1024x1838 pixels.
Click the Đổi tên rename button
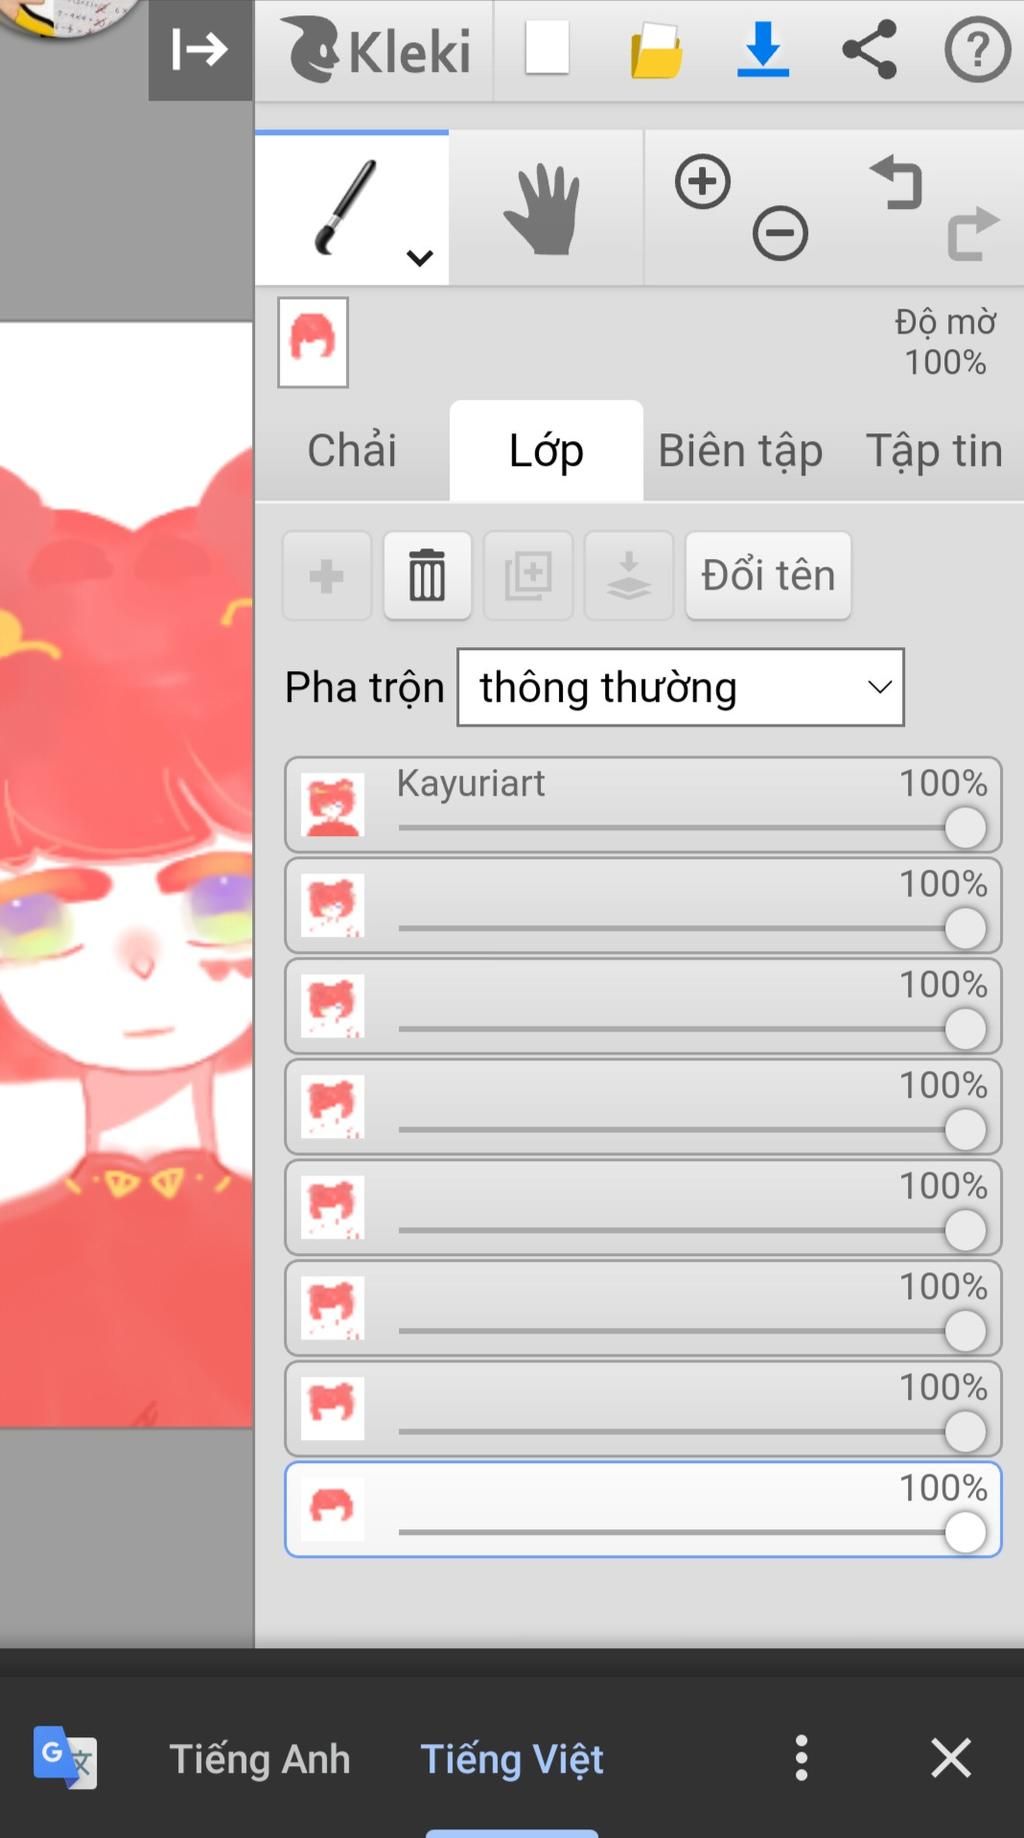tap(768, 575)
